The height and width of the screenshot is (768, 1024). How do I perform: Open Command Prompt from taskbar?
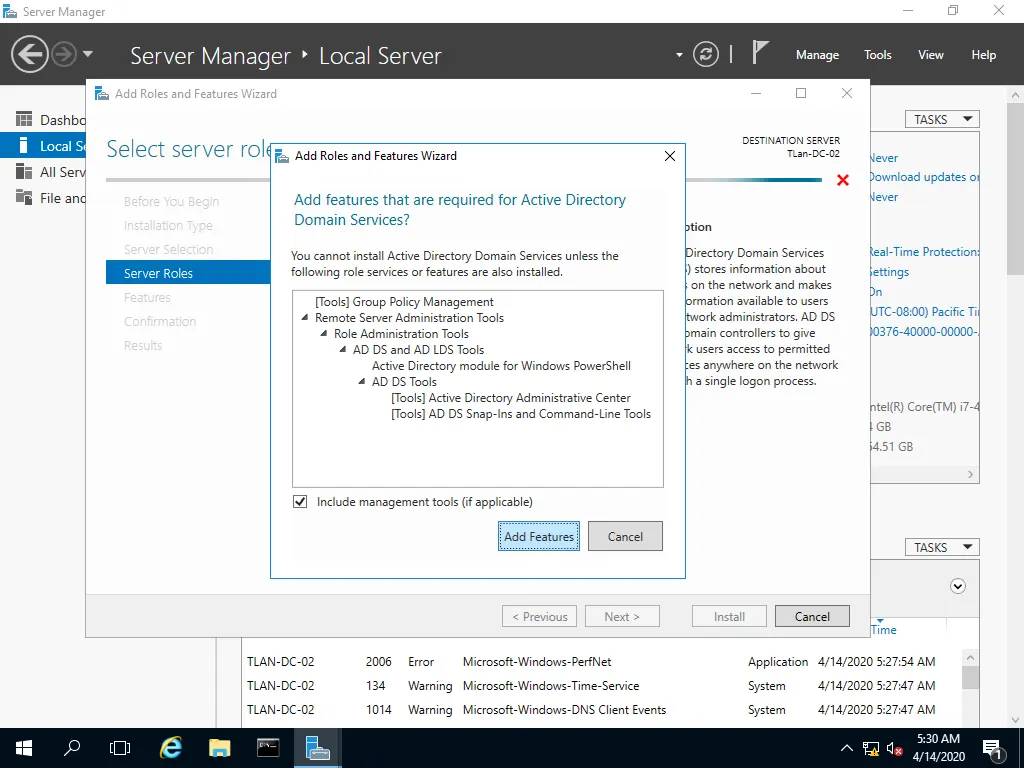click(x=268, y=748)
